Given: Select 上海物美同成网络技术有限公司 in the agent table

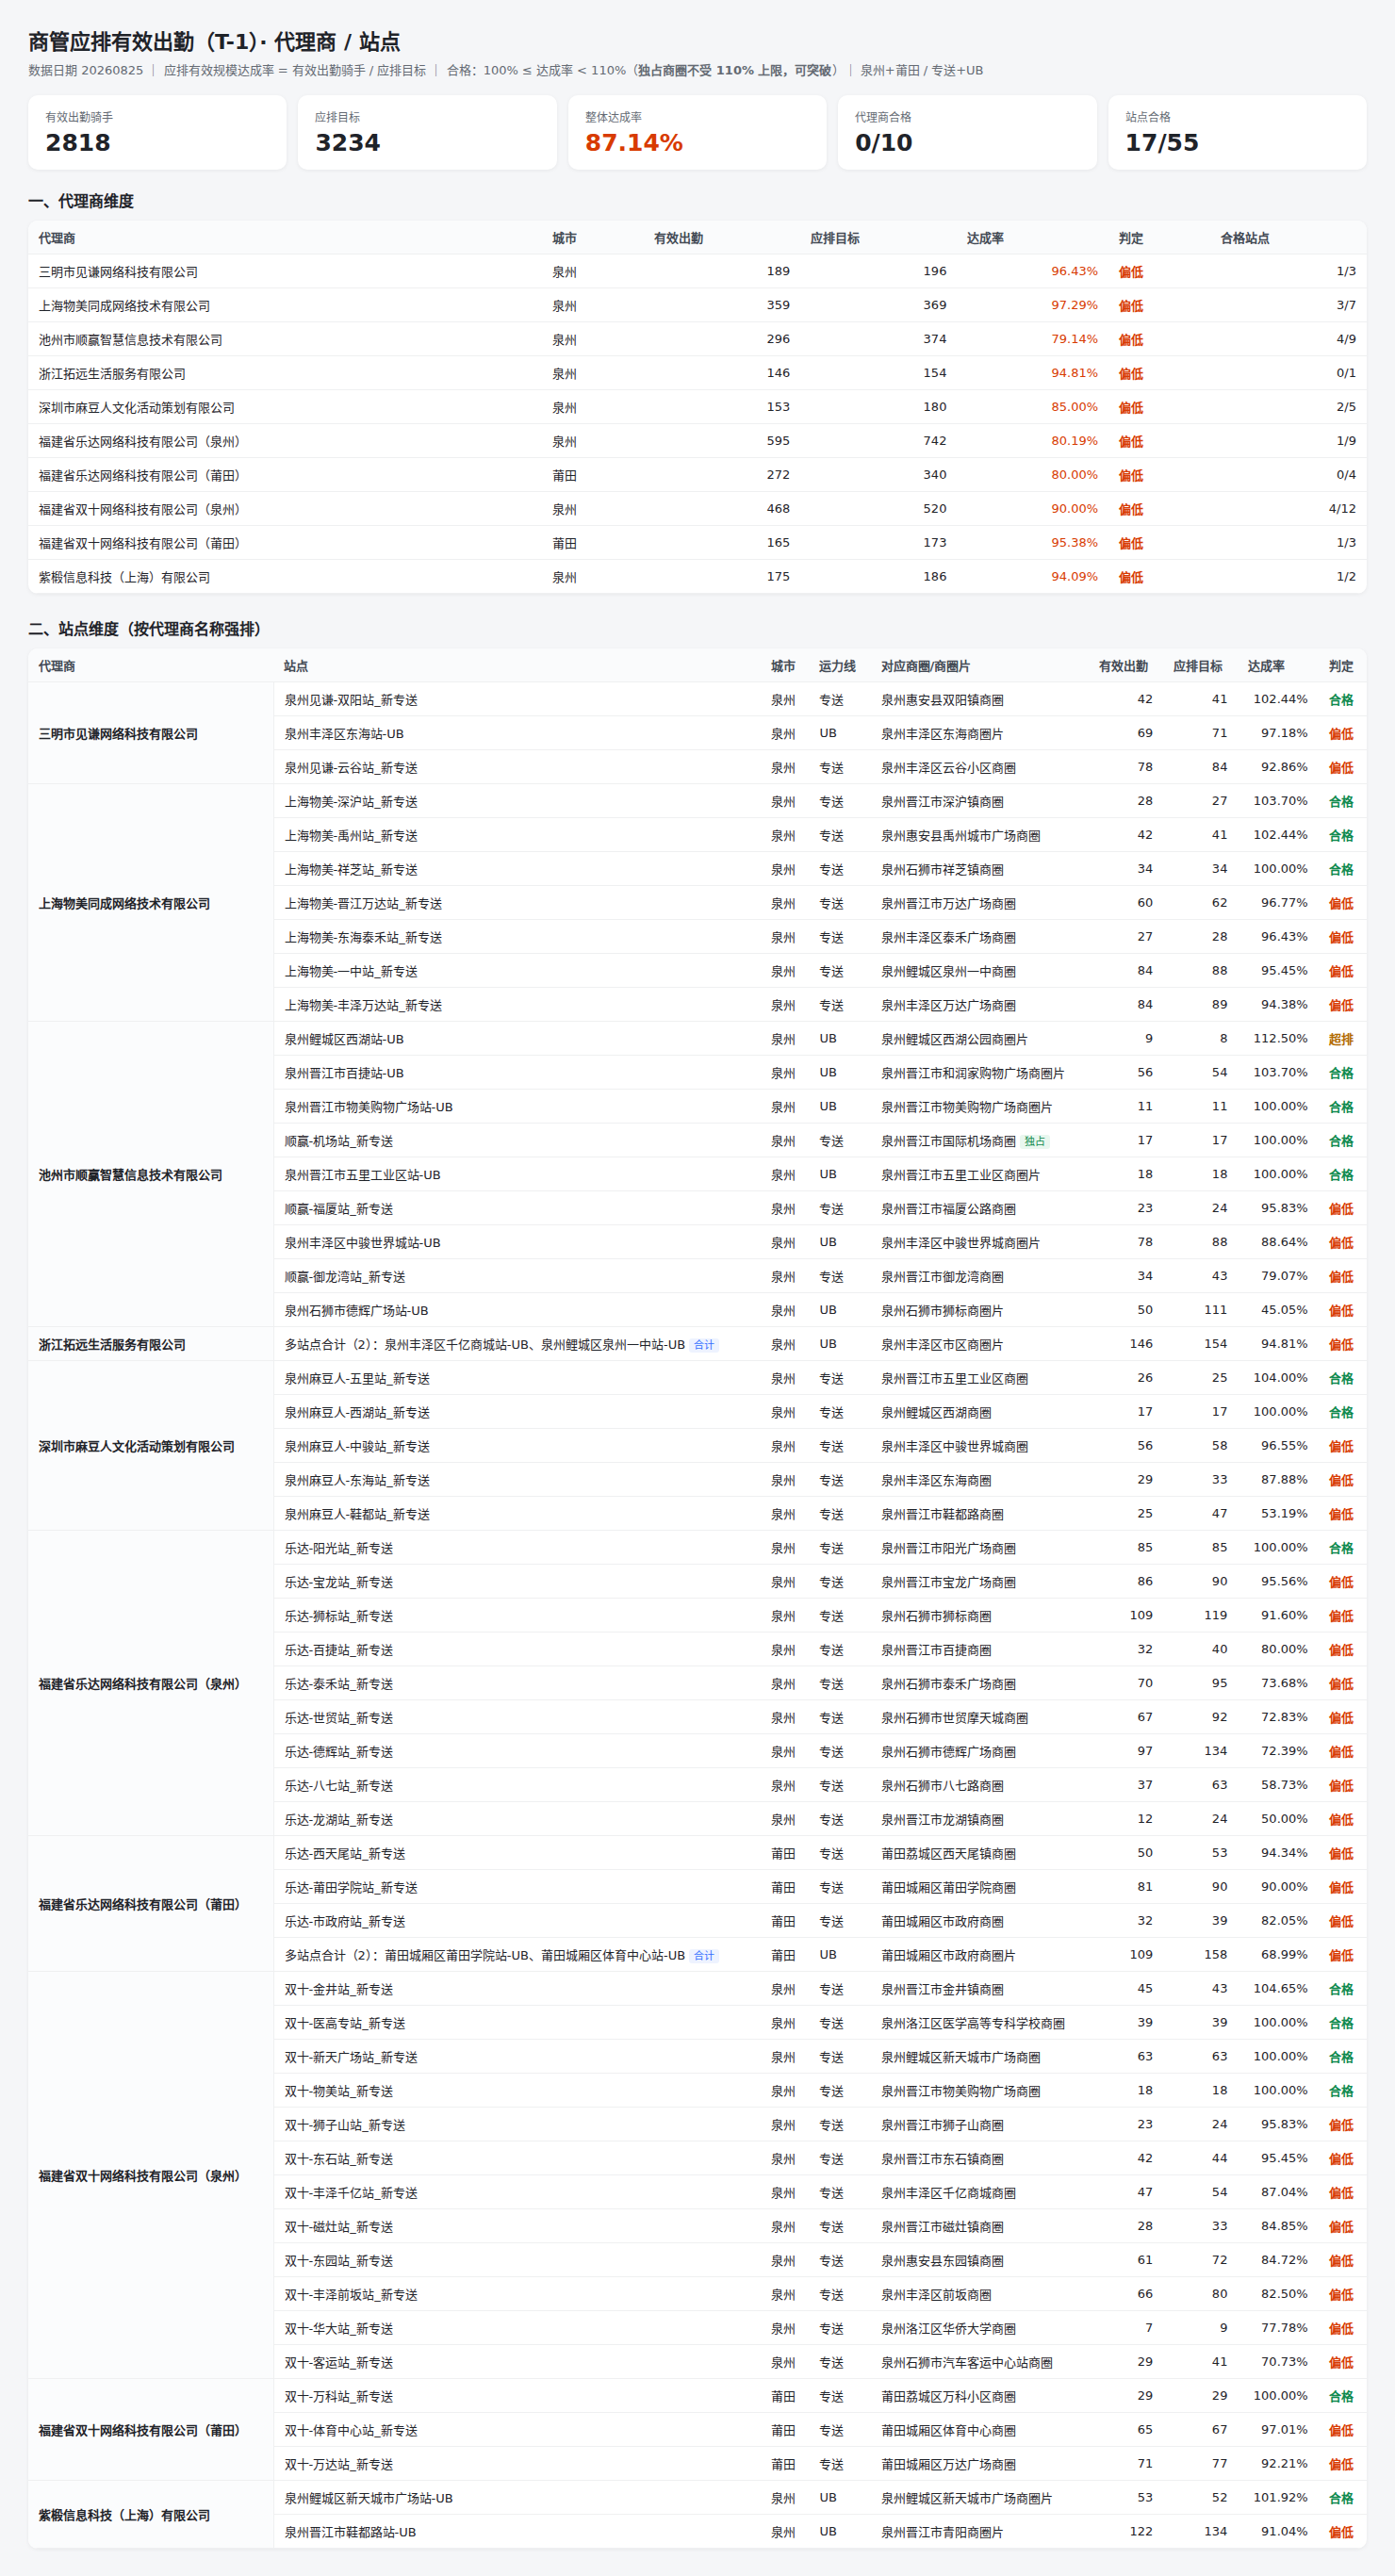Looking at the screenshot, I should coord(124,306).
